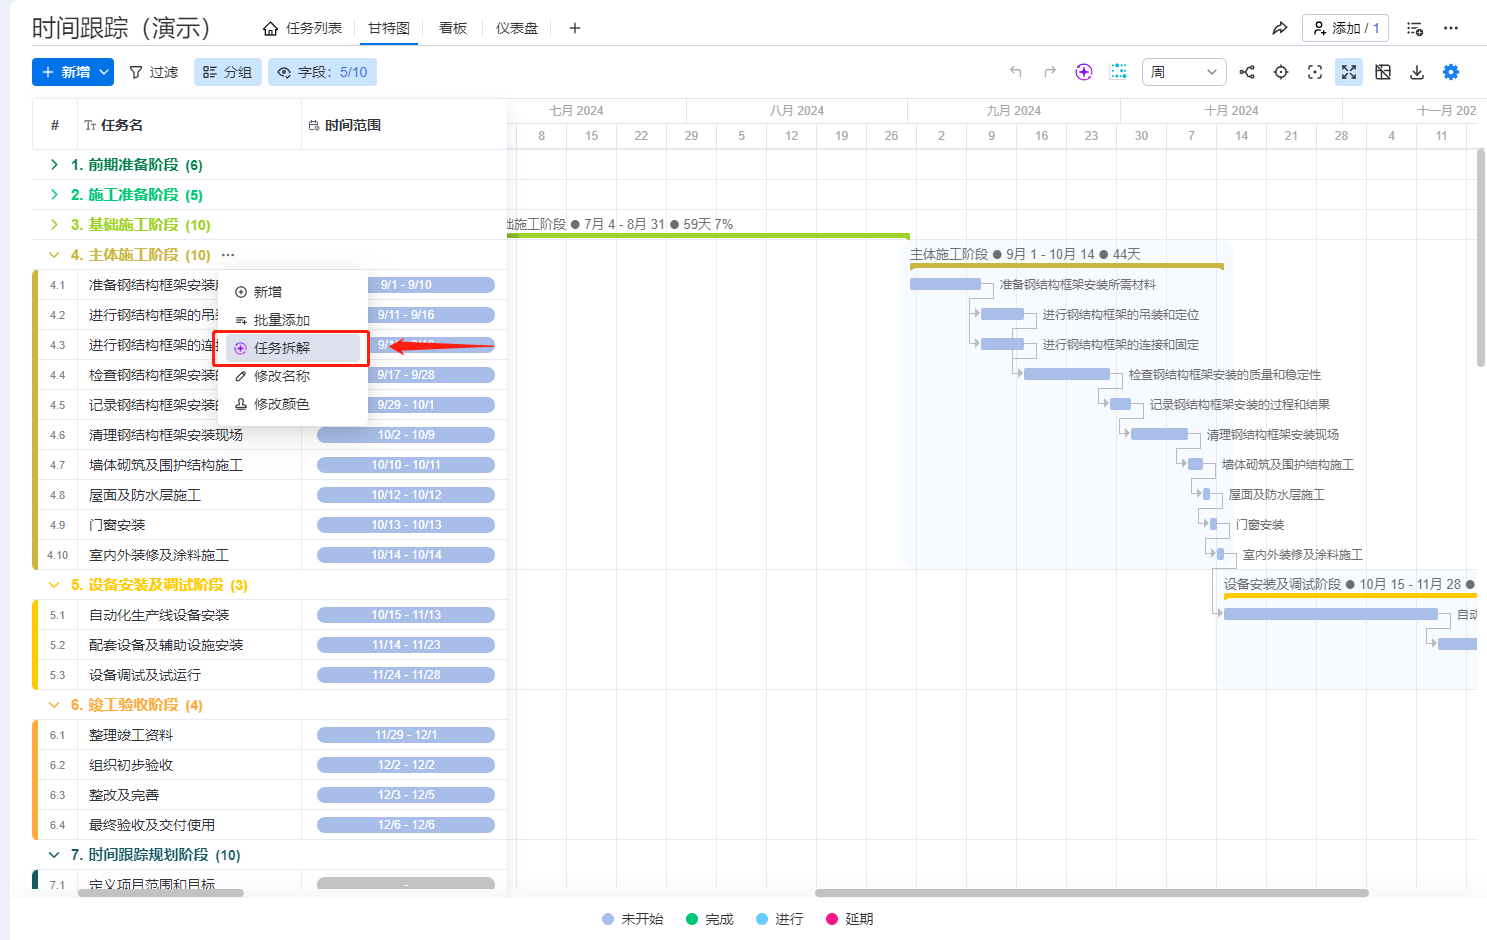
Task: Select task row 自动化生产线设备安装
Action: click(x=270, y=615)
